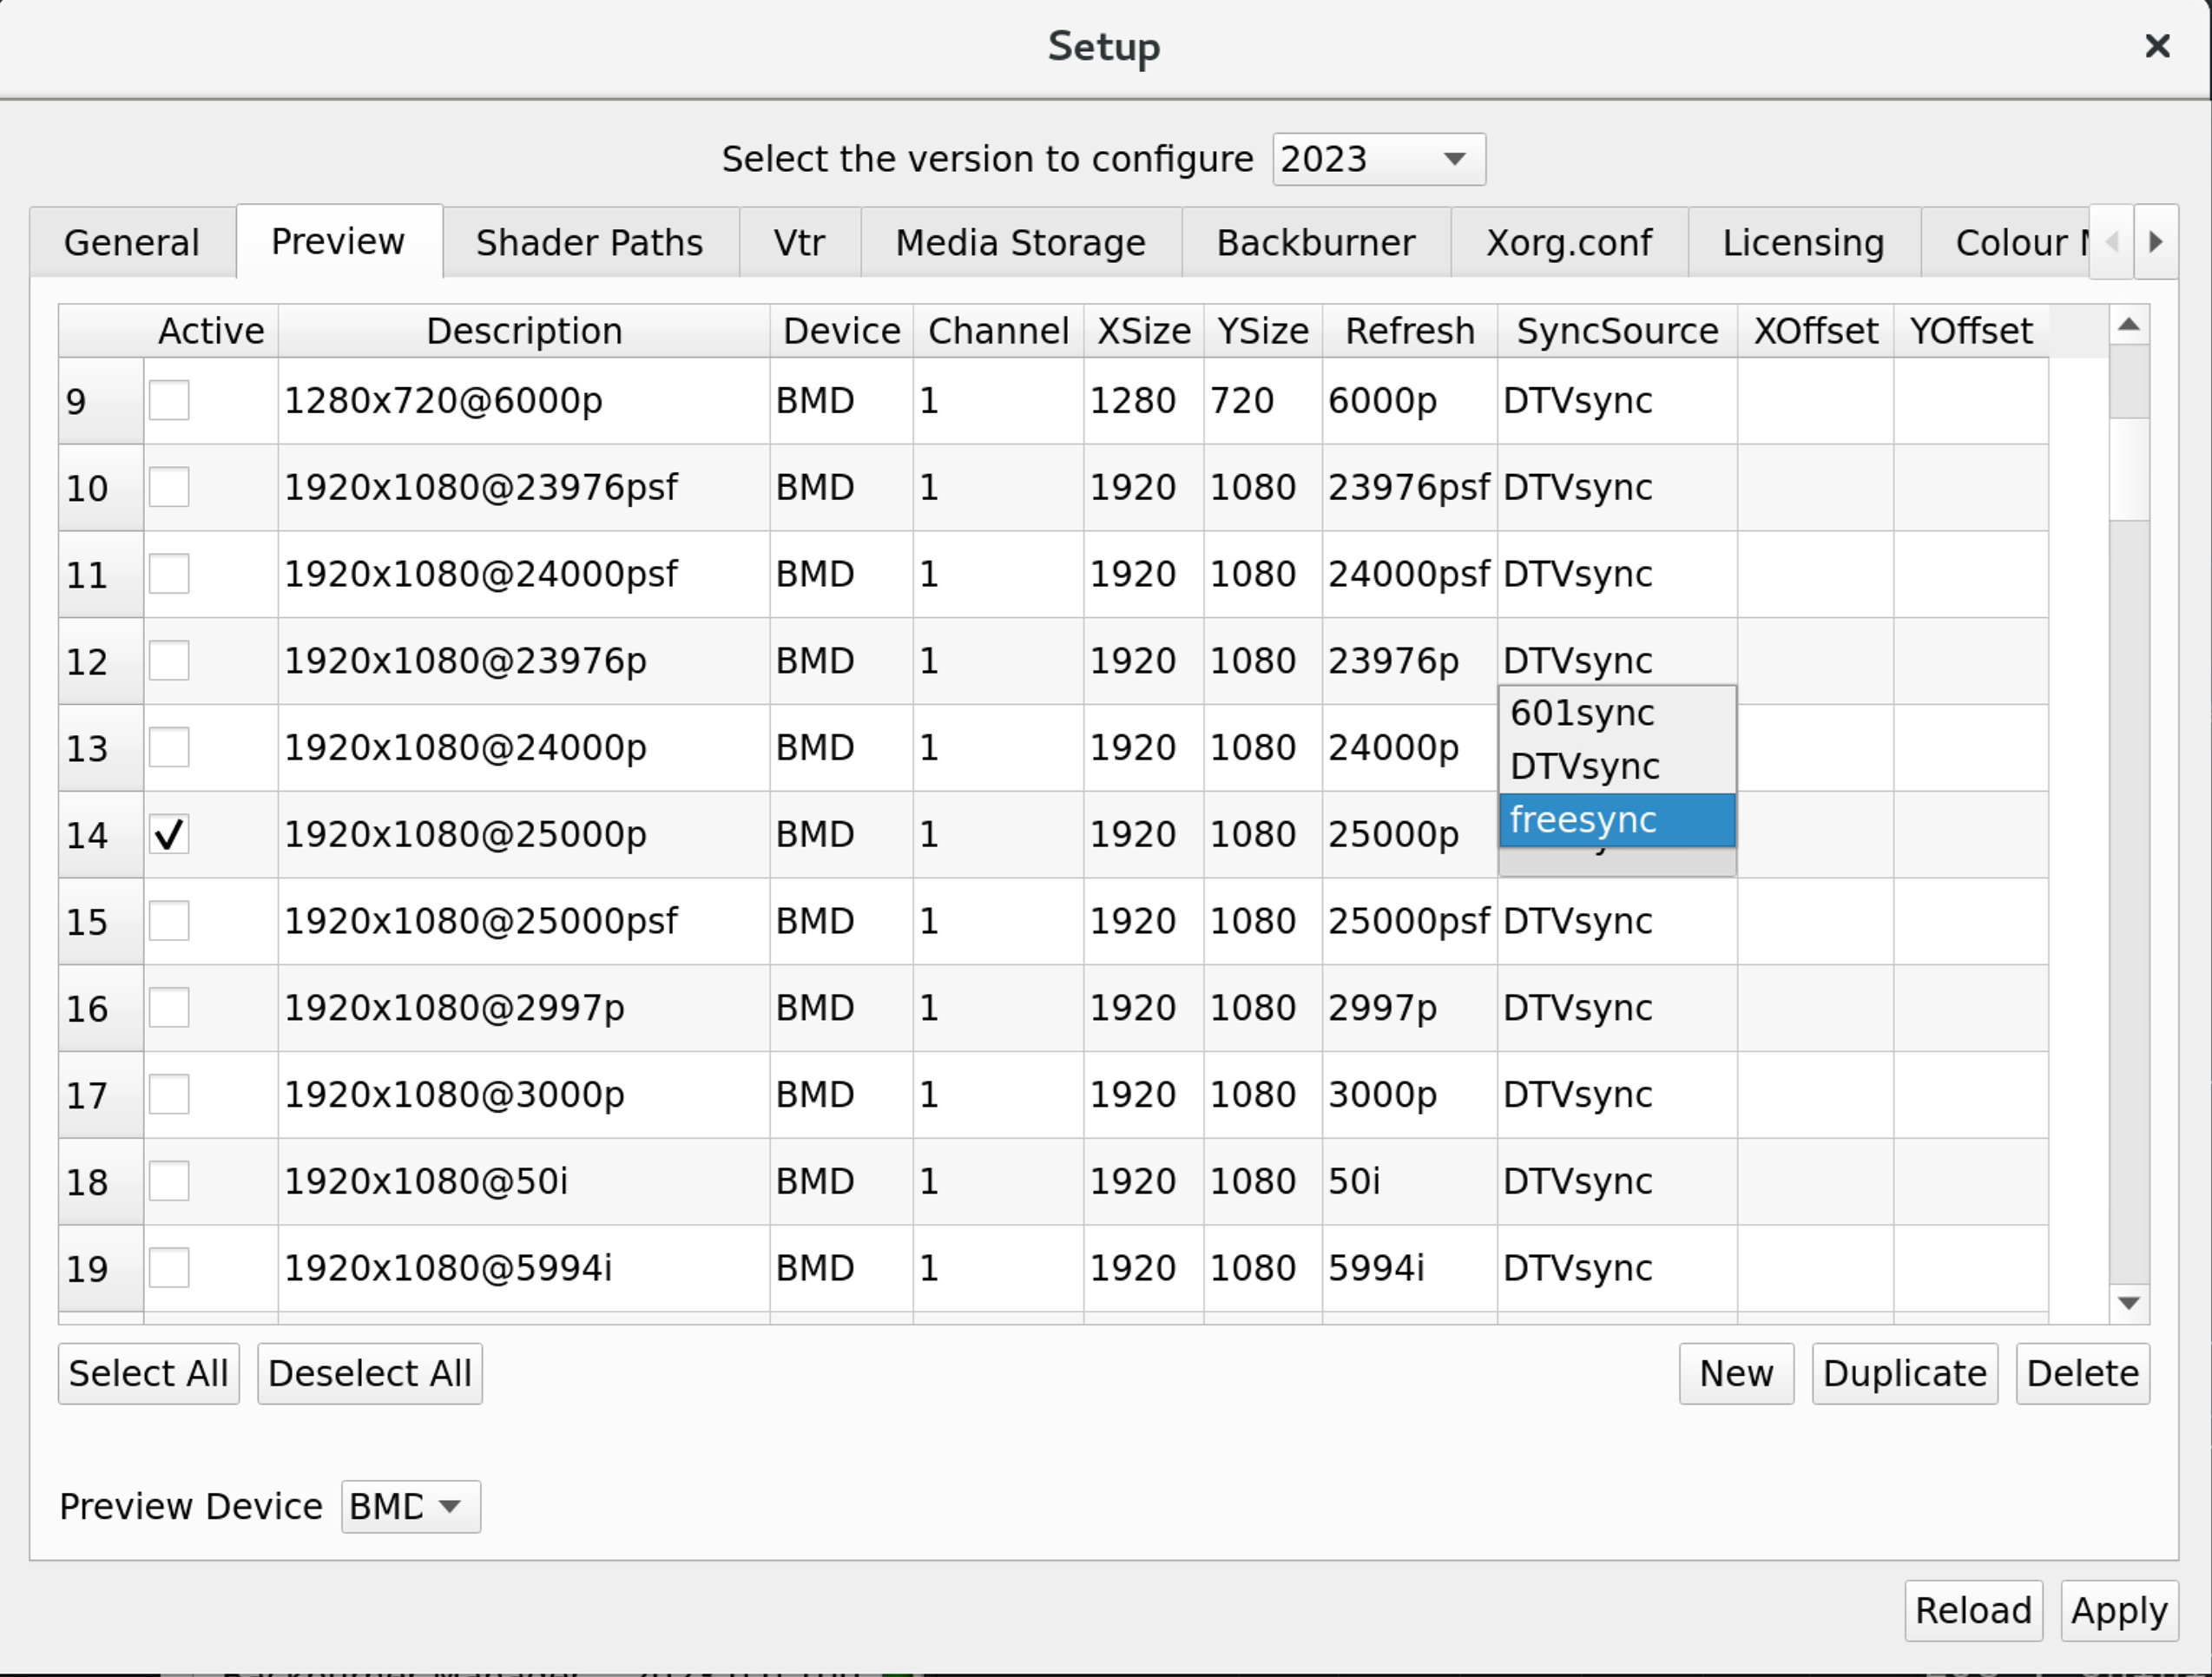Screen dimensions: 2212x1677
Task: Click the Deselect All button
Action: pyautogui.click(x=370, y=1374)
